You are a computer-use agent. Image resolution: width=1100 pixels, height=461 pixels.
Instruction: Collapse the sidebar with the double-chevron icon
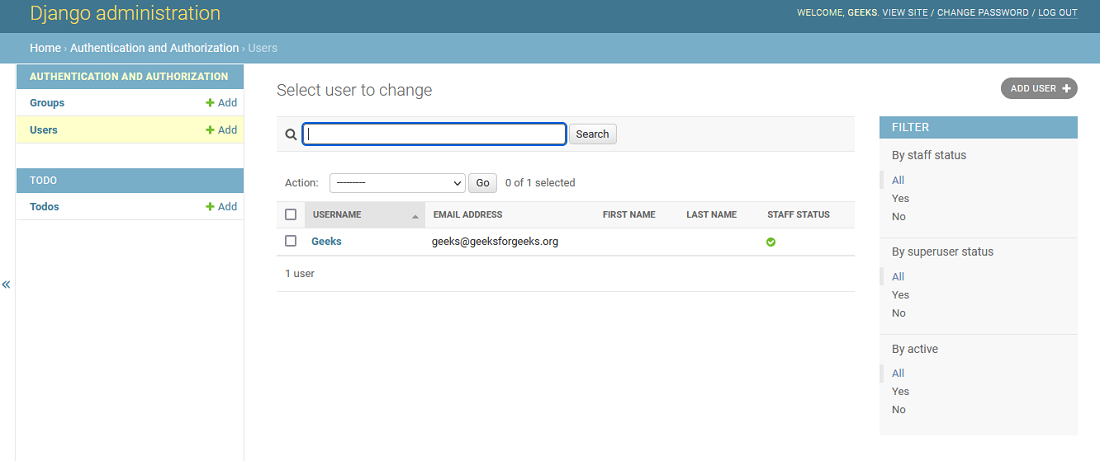(x=6, y=284)
